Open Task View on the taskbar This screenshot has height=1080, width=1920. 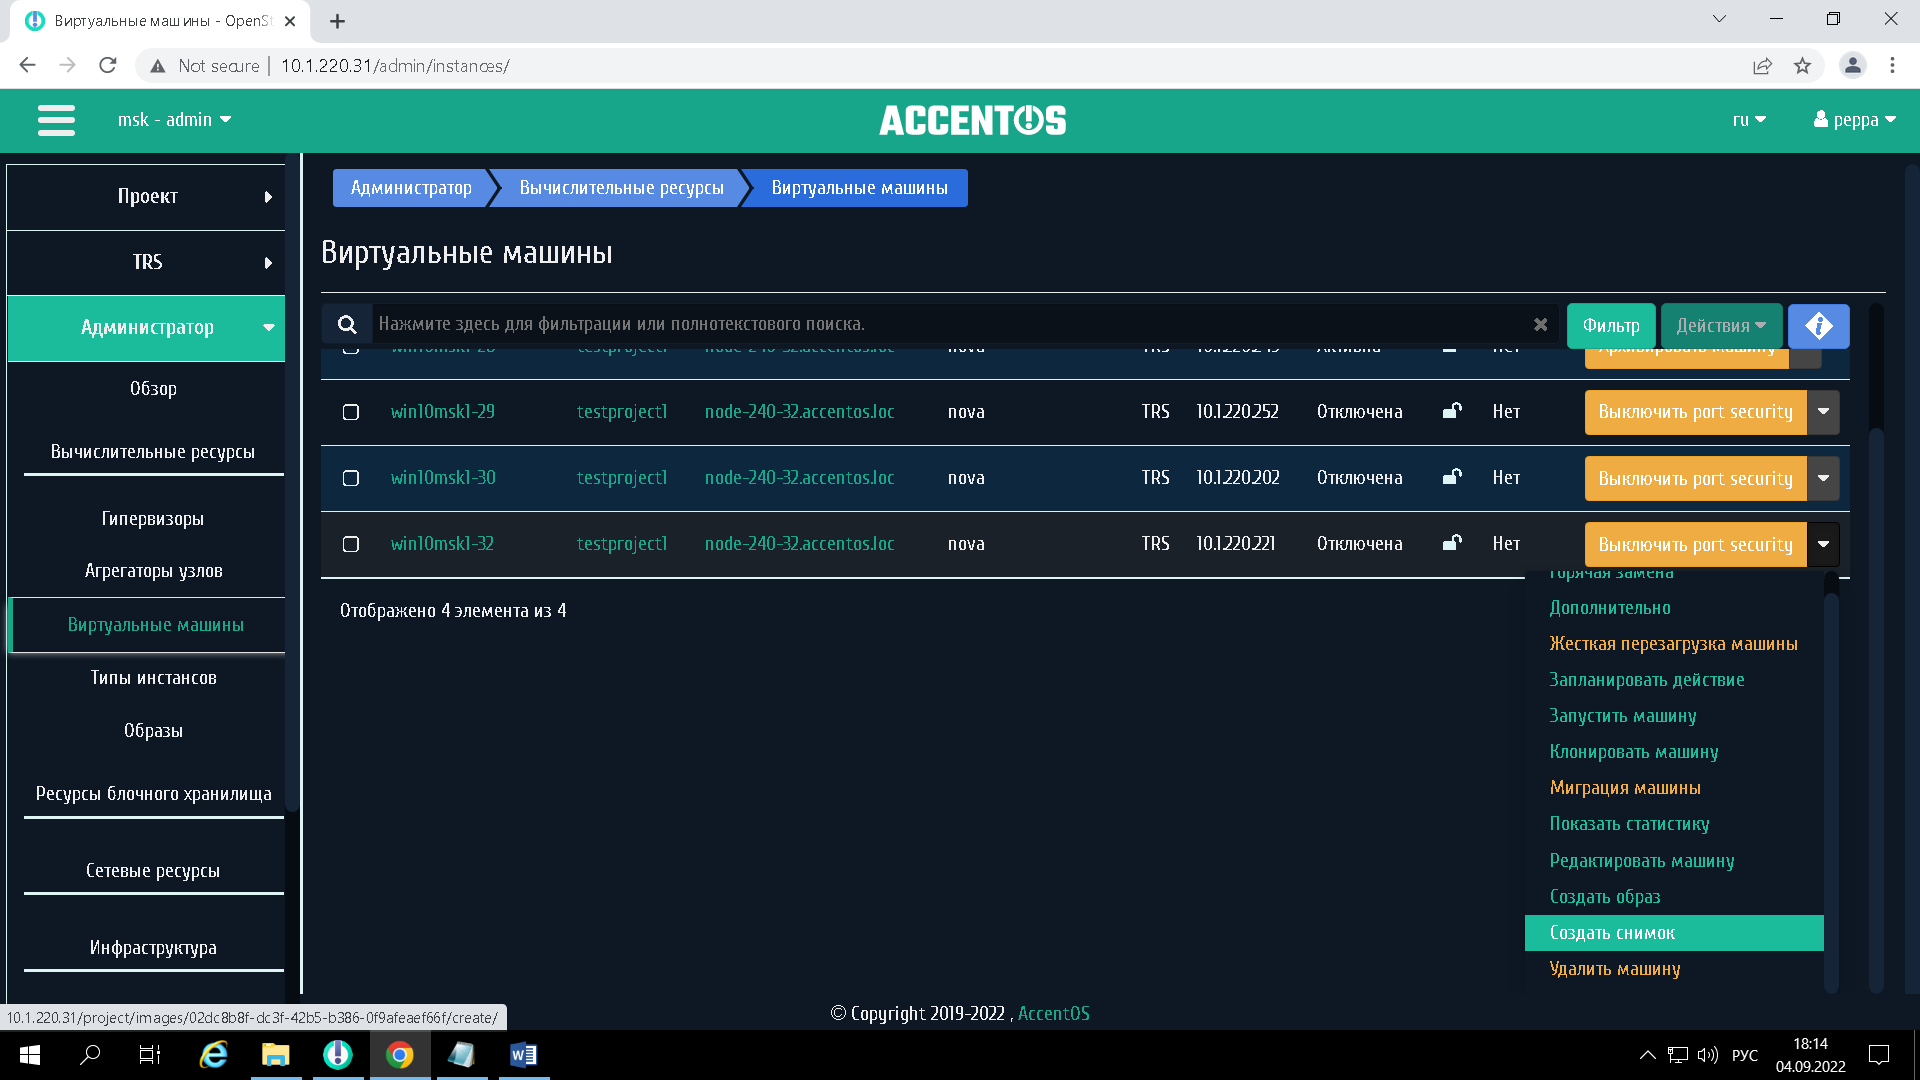(x=150, y=1054)
